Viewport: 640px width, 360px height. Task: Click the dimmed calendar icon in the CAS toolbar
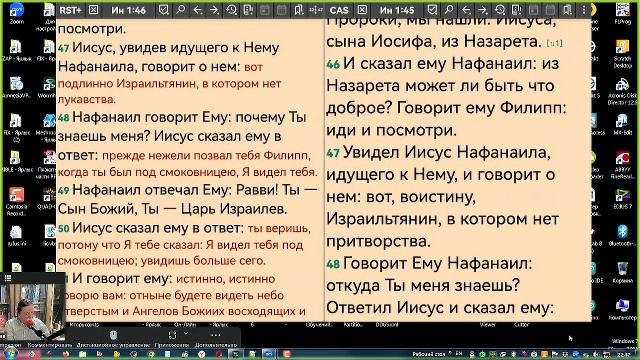click(x=550, y=10)
